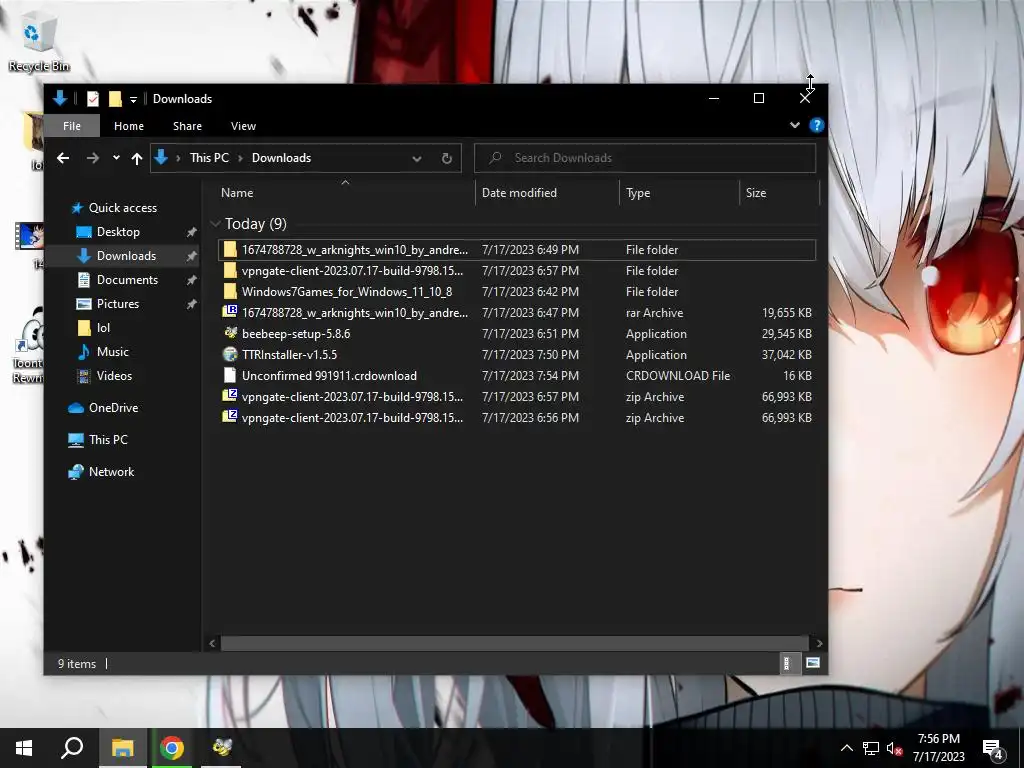1024x768 pixels.
Task: Switch to the View ribbon tab
Action: (x=243, y=126)
